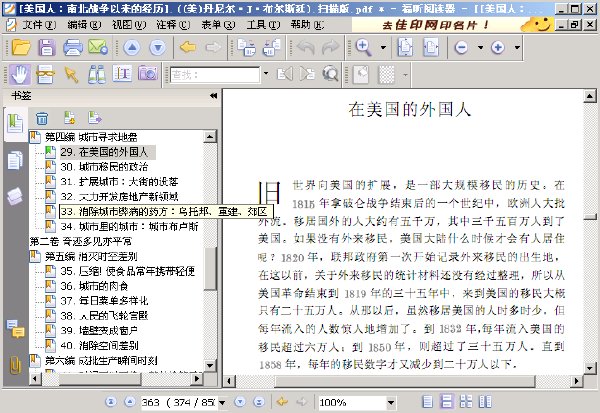Open the page number dropdown arrow
The height and width of the screenshot is (413, 600).
pos(222,402)
